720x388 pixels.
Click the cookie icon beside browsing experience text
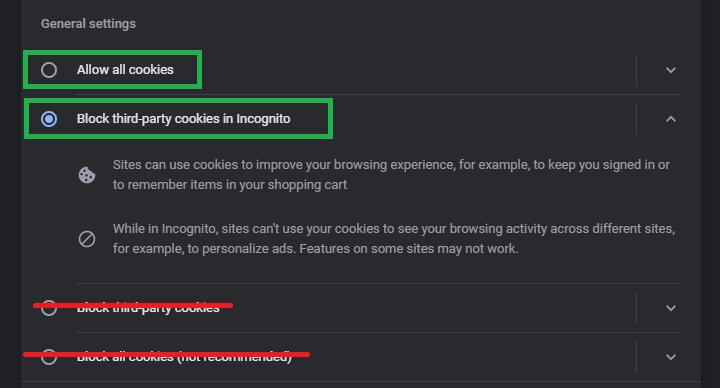click(x=87, y=175)
